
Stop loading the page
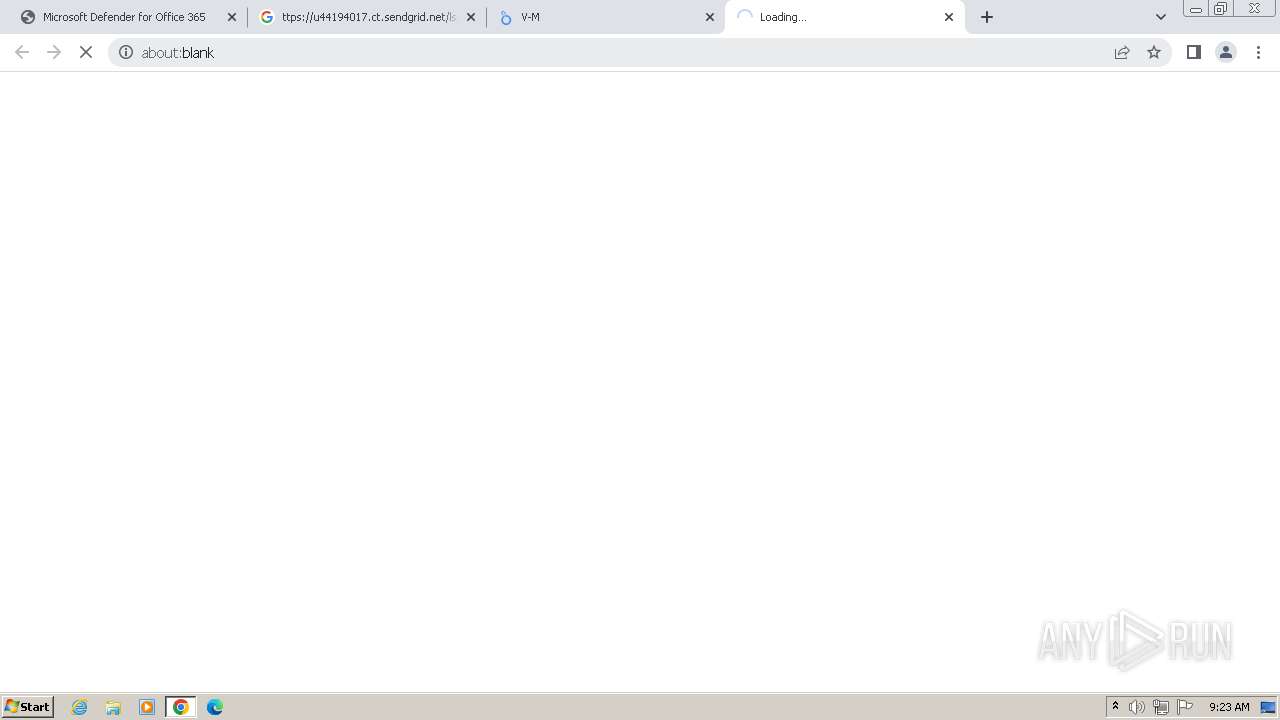point(86,52)
